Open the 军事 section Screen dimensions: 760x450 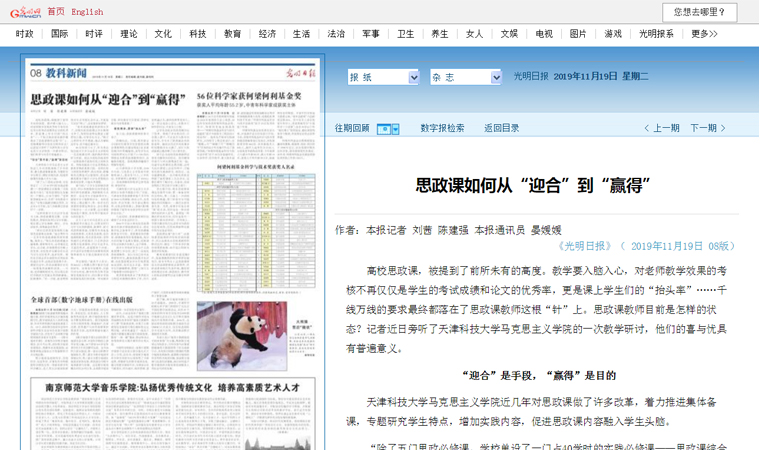point(370,34)
